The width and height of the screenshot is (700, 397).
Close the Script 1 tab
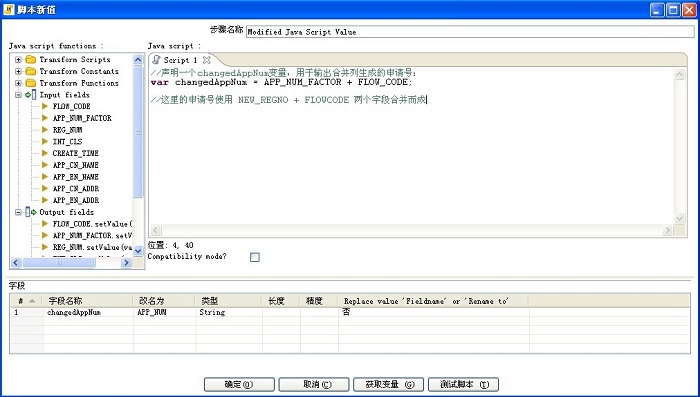point(206,59)
